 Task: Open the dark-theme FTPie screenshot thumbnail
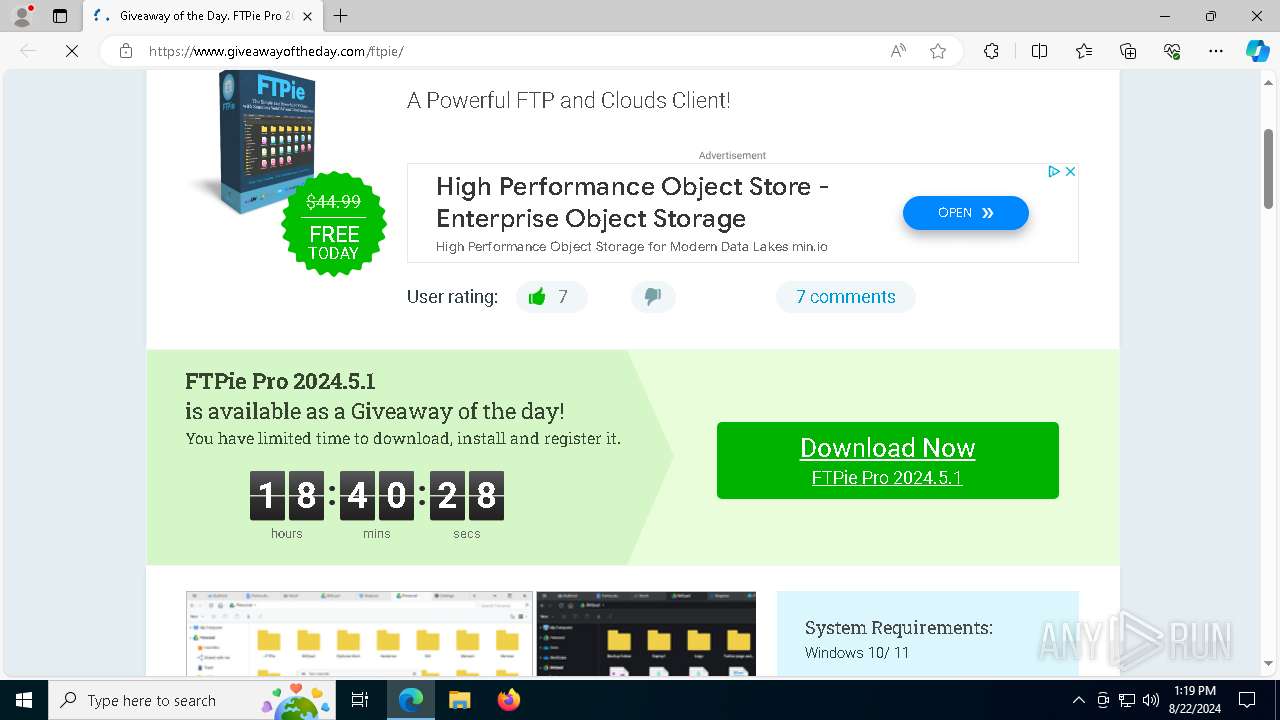pos(646,633)
